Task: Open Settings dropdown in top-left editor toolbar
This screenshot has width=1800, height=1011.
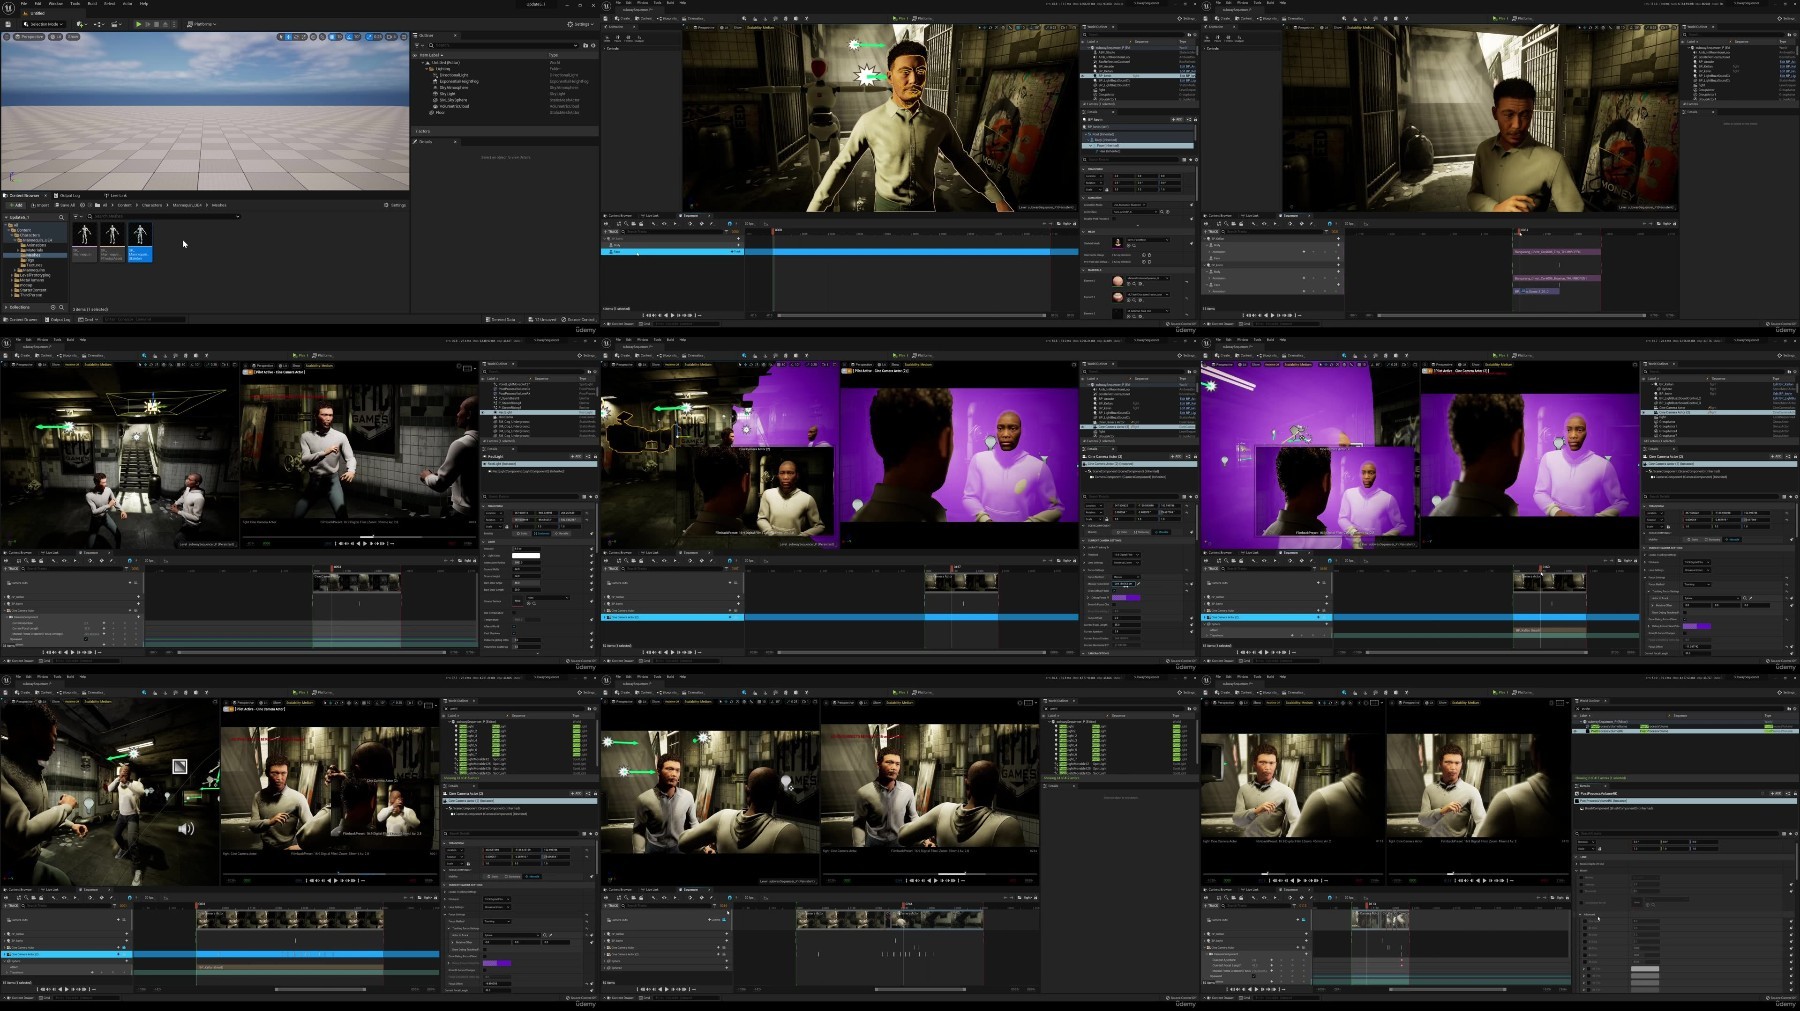Action: click(x=580, y=24)
